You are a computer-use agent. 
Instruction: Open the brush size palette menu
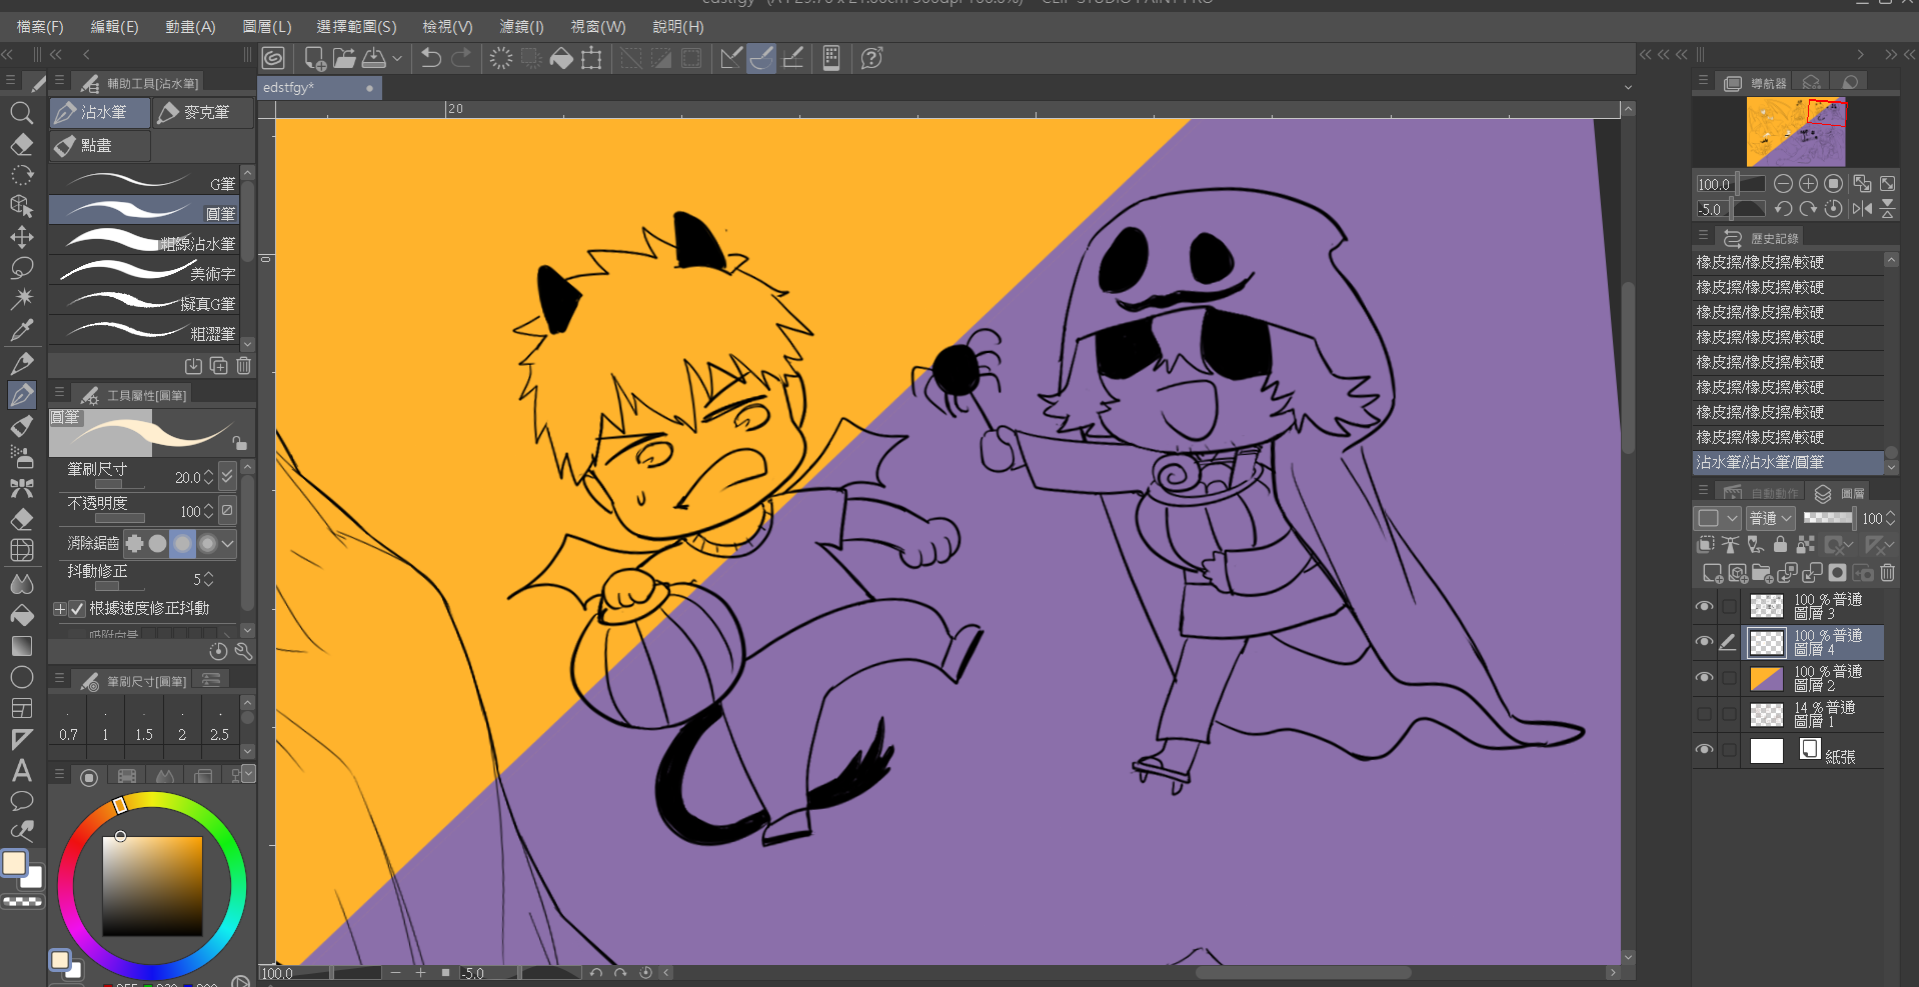[59, 680]
